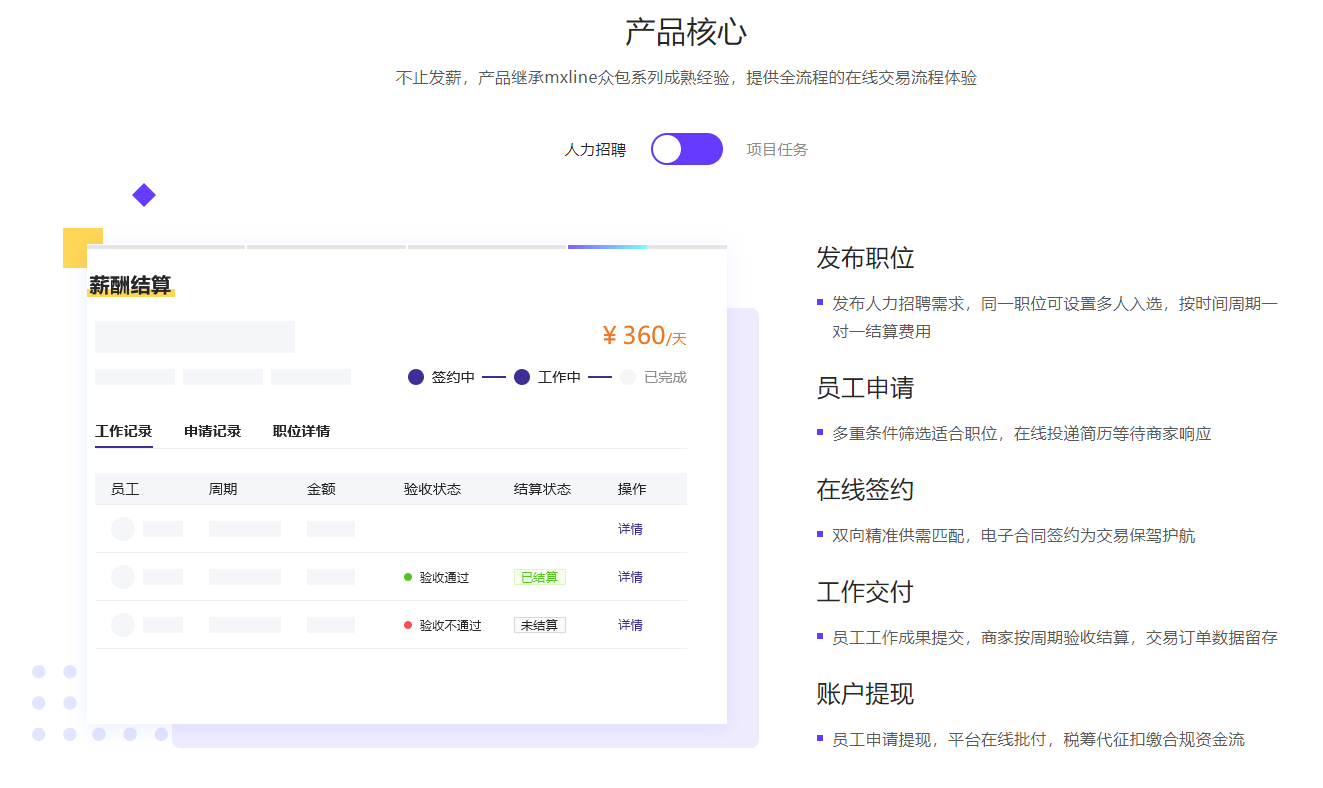1323x788 pixels.
Task: Select the 发布职位 feature heading
Action: 865,258
